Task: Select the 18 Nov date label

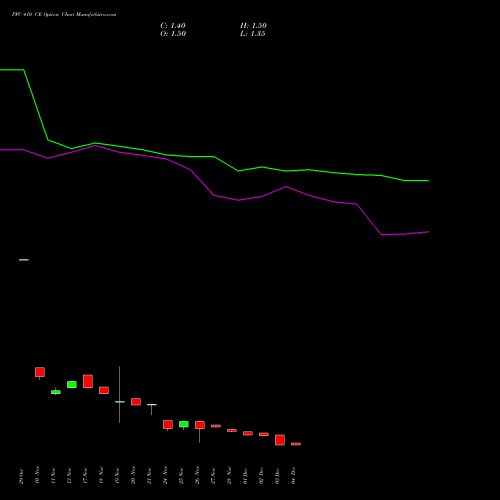Action: click(101, 475)
